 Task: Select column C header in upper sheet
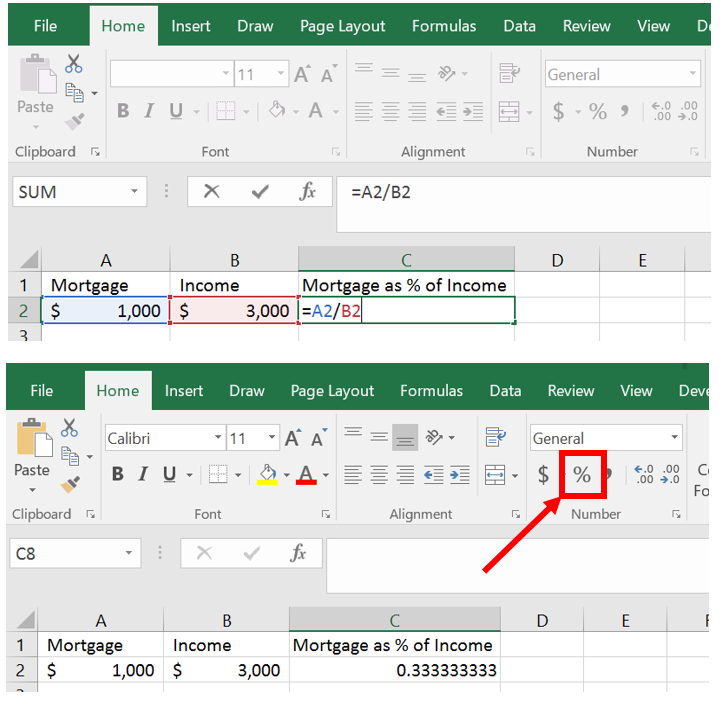[406, 260]
